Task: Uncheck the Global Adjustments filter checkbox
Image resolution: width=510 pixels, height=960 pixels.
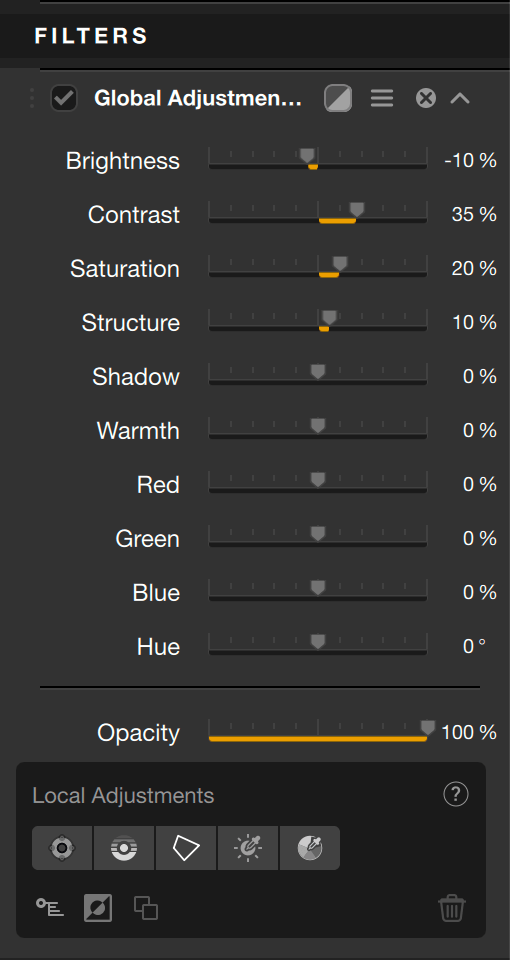Action: [64, 98]
